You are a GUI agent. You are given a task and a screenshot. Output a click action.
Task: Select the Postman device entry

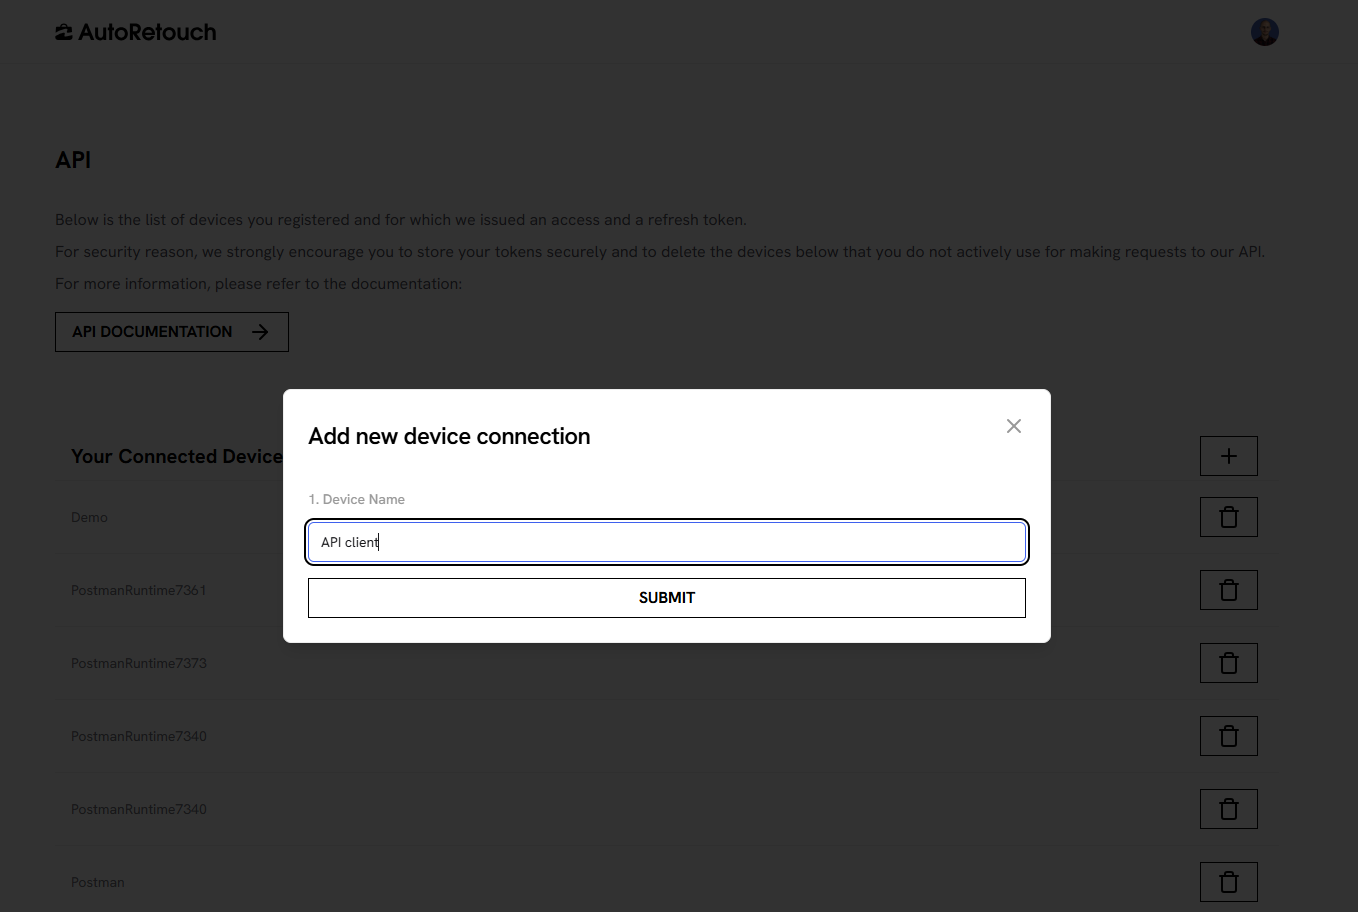(x=98, y=882)
